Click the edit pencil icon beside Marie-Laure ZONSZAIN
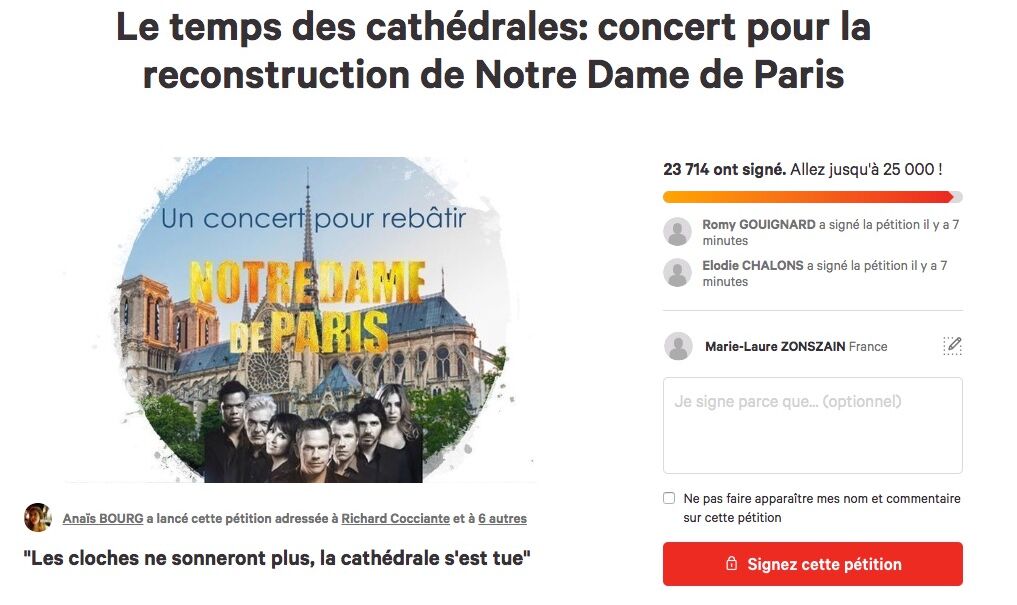This screenshot has height=605, width=1017. click(x=952, y=346)
